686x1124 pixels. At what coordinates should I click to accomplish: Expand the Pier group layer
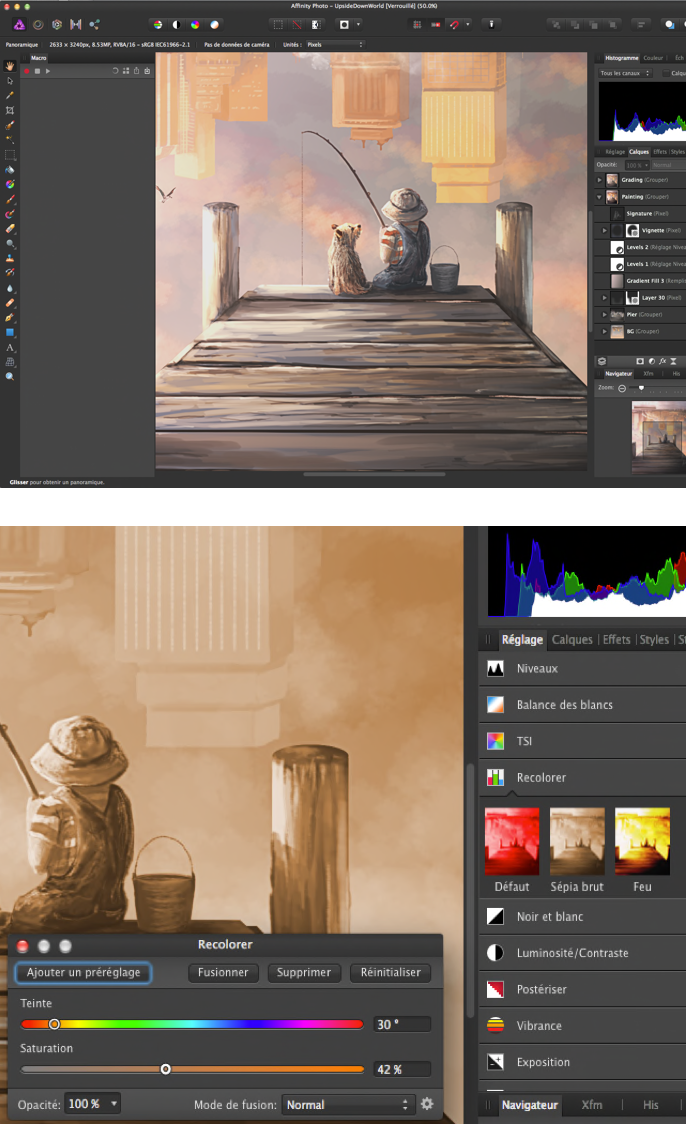[x=604, y=314]
